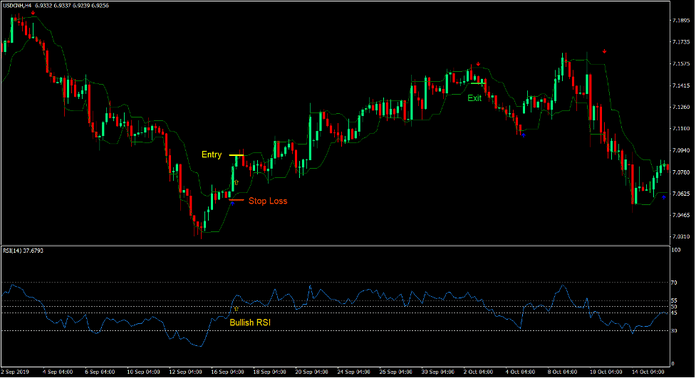Select the RSI(14) 37.6793 indicator label
696x378 pixels.
coord(23,251)
